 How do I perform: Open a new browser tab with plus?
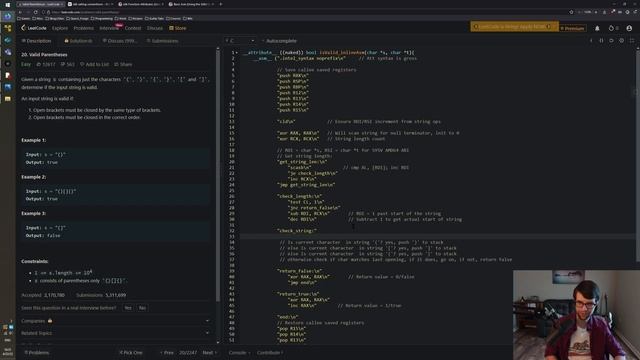[221, 4]
